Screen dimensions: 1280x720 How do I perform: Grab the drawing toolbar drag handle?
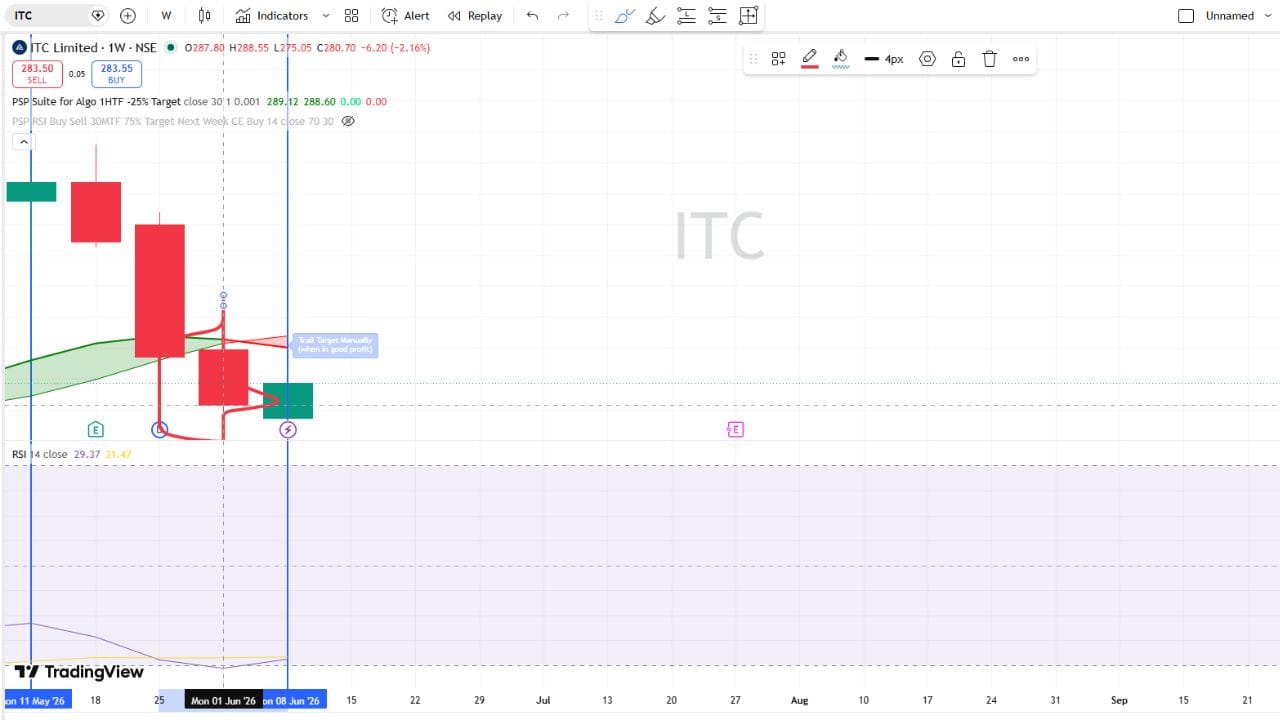coord(753,59)
